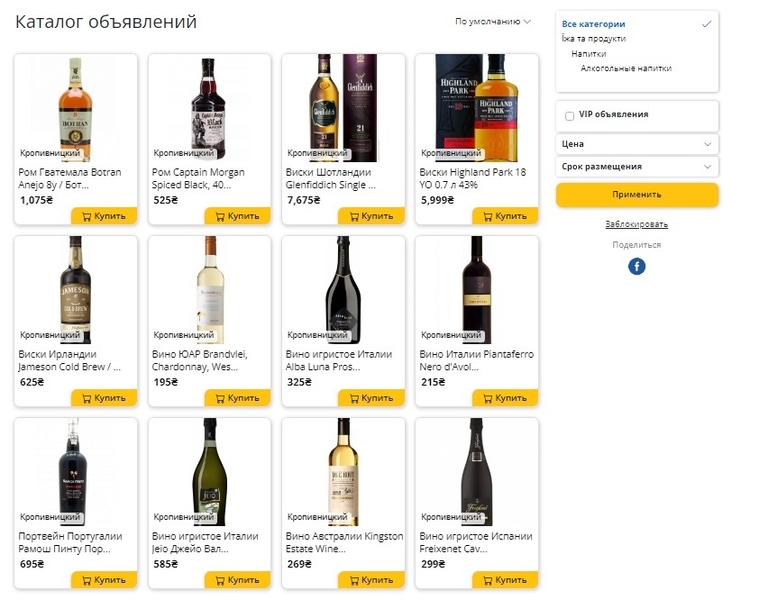Viewport: 759px width, 600px height.
Task: Click cart icon for Kingston Estate wine
Action: pyautogui.click(x=354, y=580)
